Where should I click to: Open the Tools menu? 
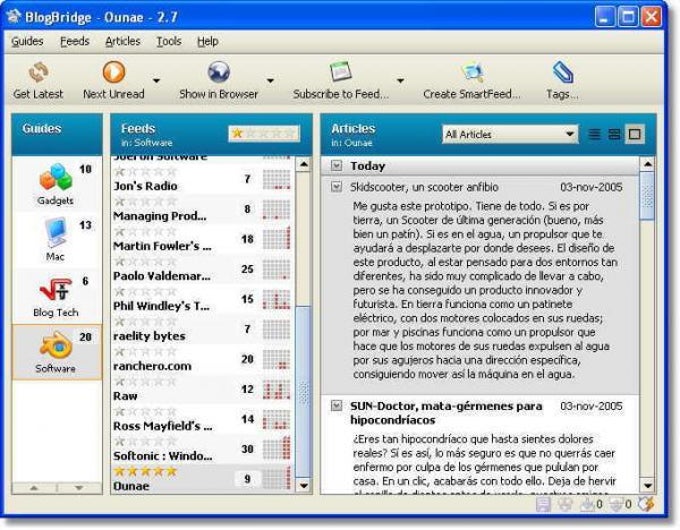[169, 41]
